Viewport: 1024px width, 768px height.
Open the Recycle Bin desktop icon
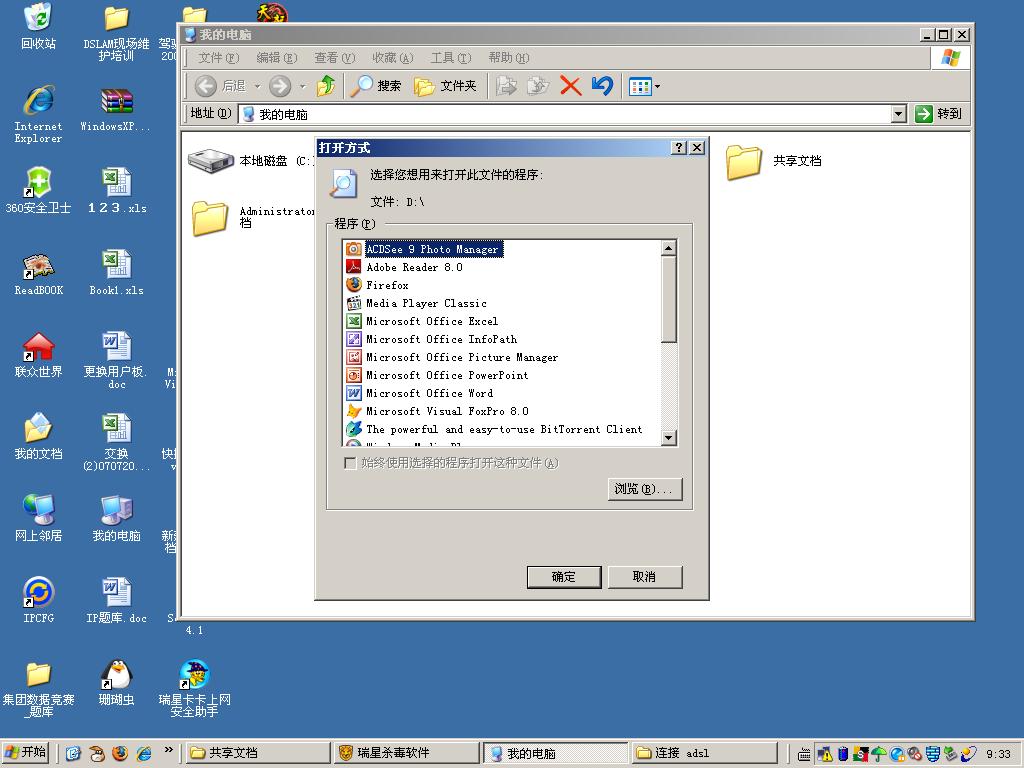pyautogui.click(x=38, y=27)
